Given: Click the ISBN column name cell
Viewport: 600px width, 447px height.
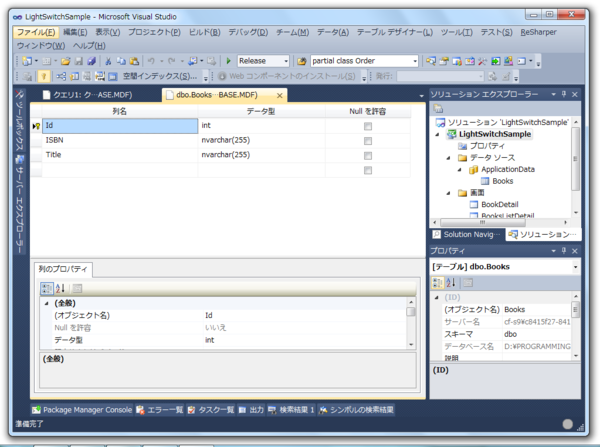Looking at the screenshot, I should pyautogui.click(x=120, y=140).
